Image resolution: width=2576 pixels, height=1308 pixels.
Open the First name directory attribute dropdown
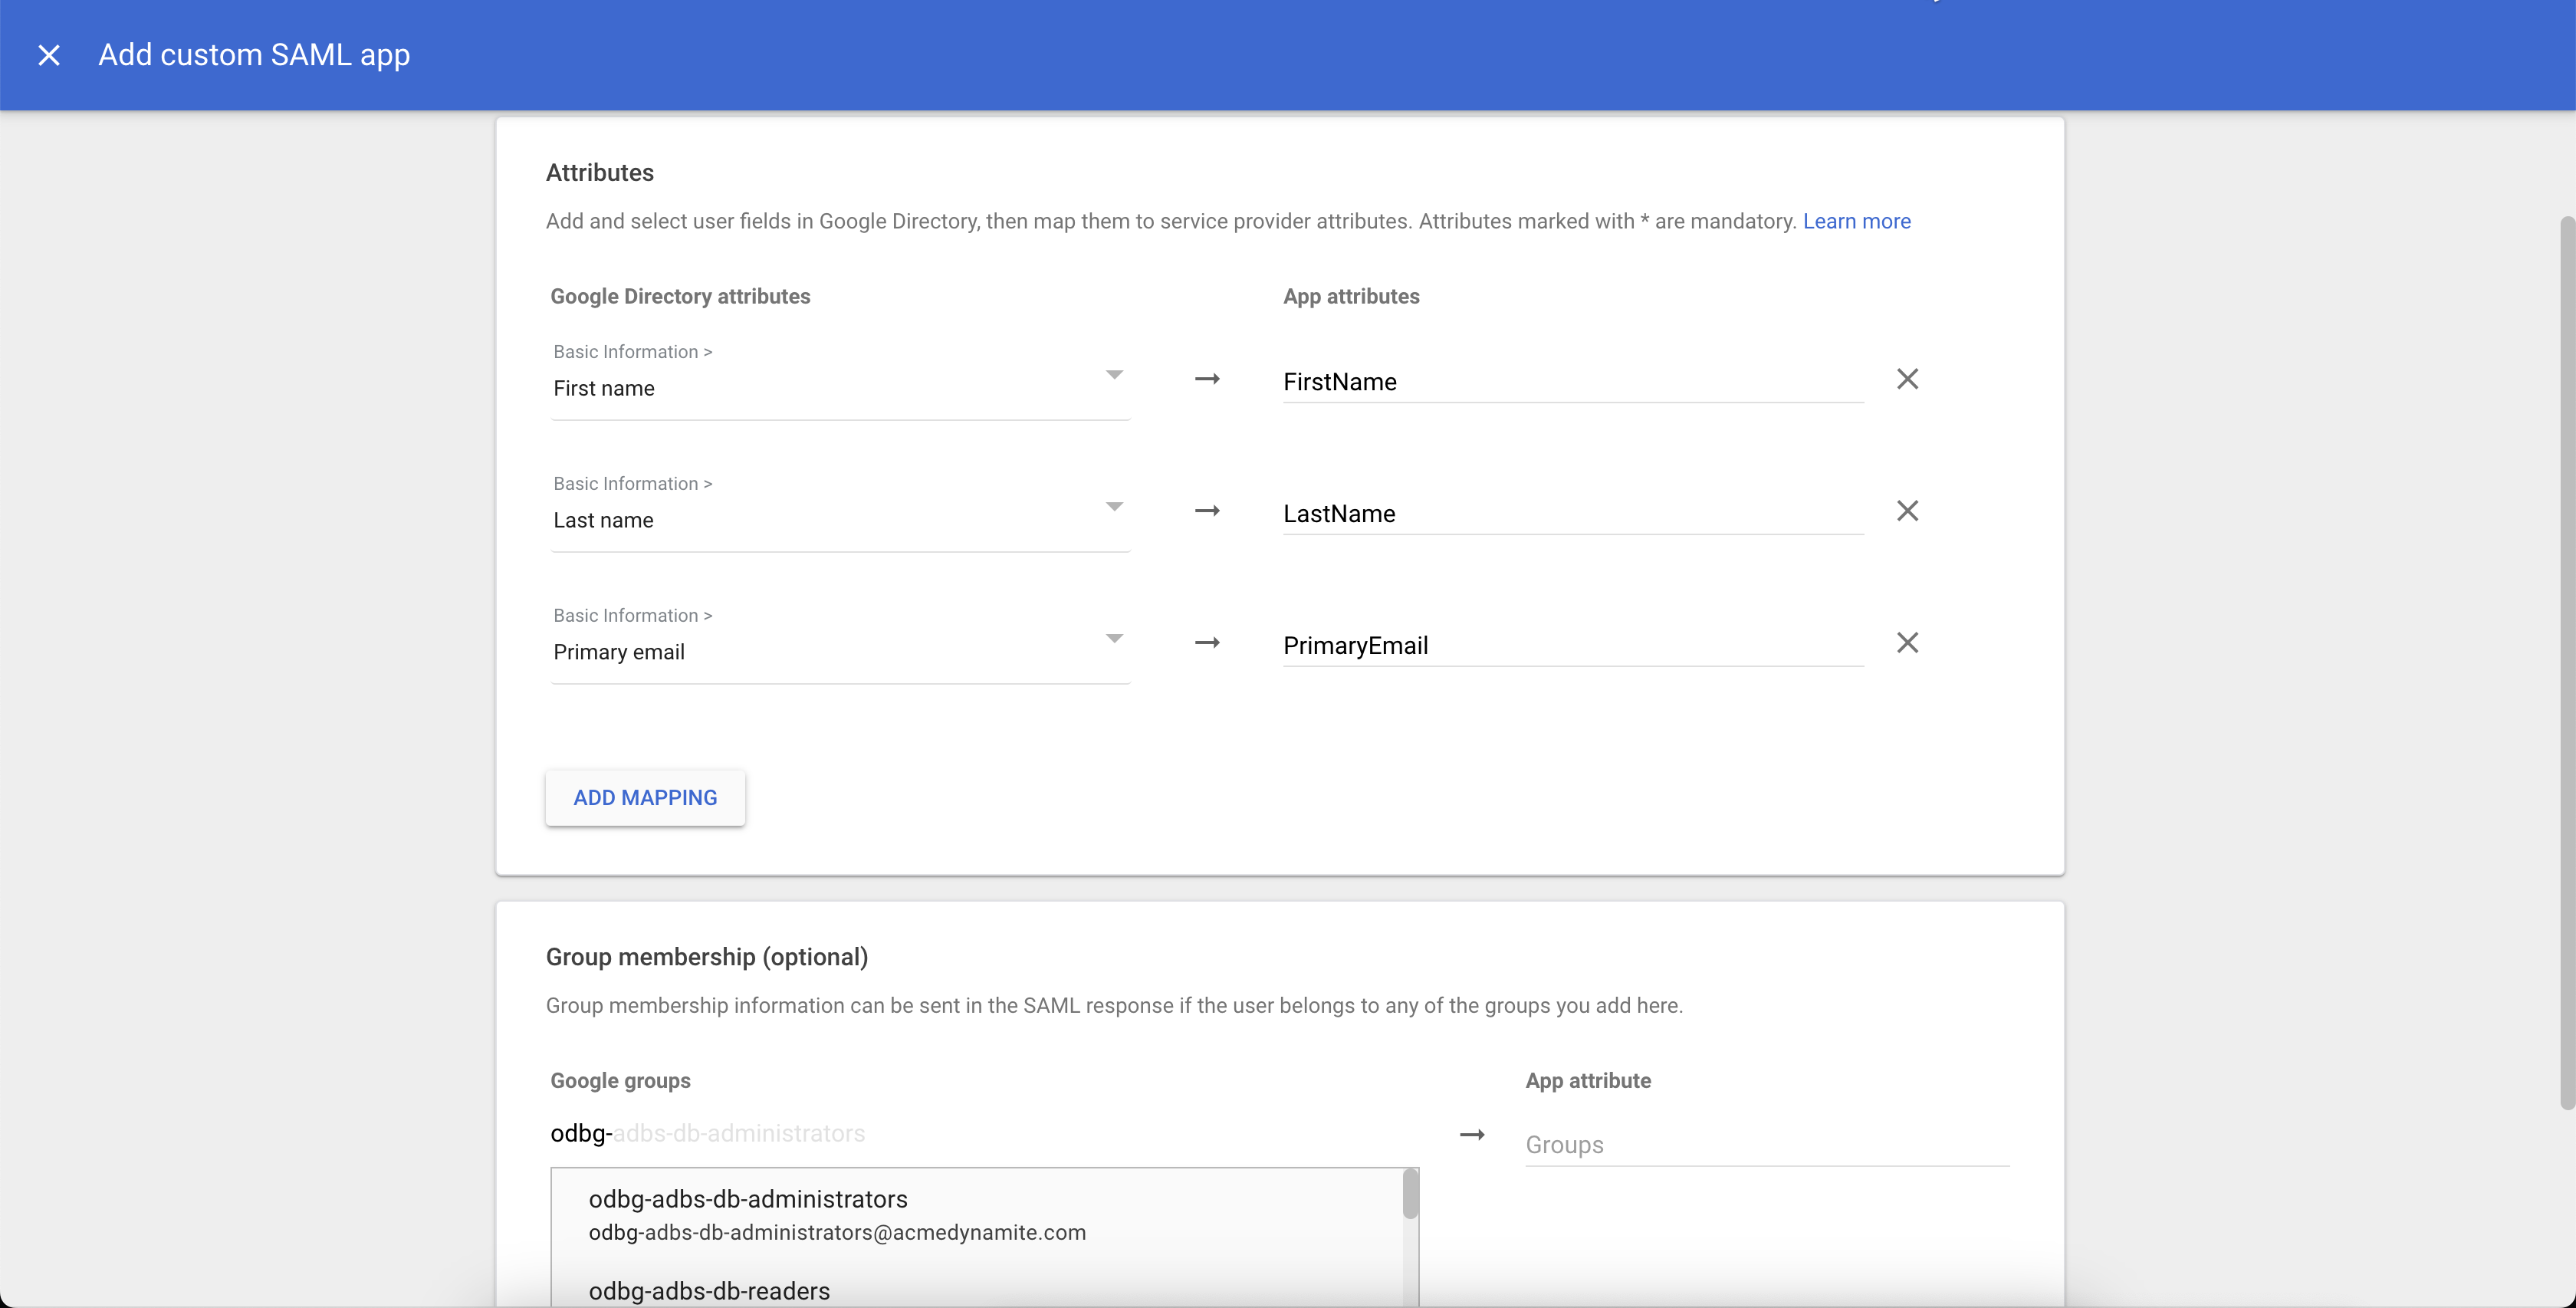click(1114, 375)
